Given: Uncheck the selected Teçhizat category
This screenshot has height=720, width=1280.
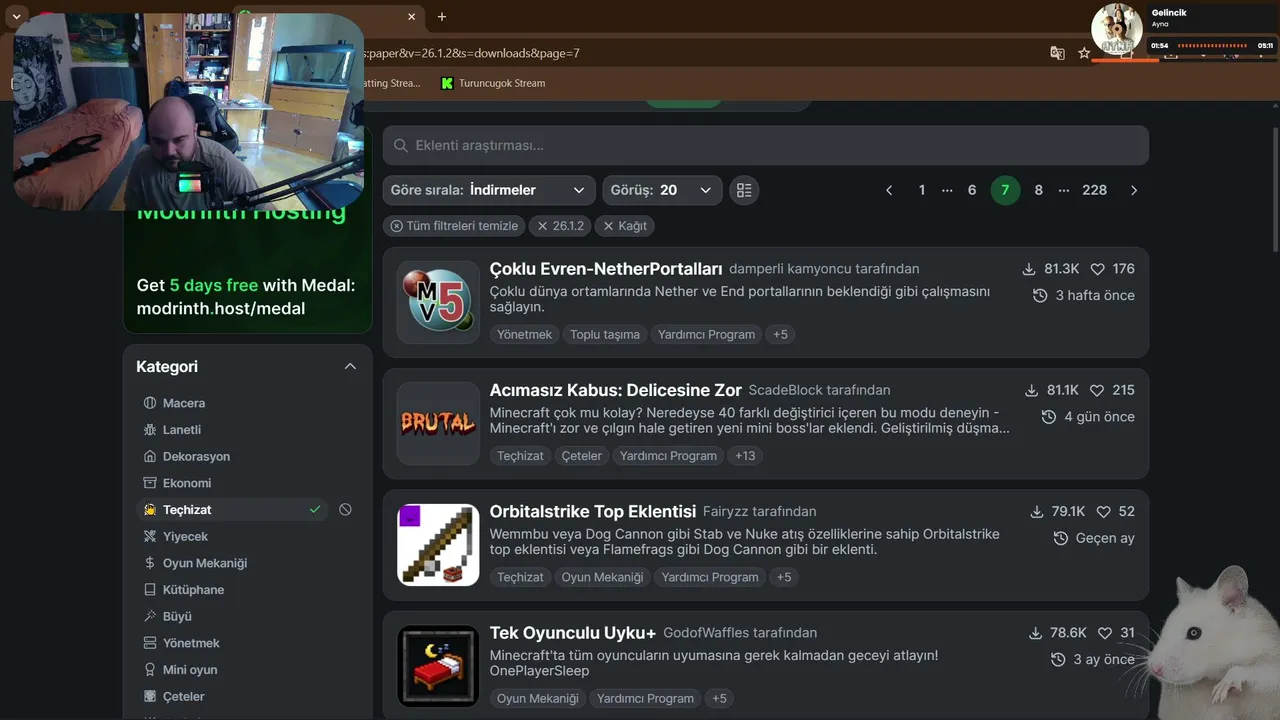Looking at the screenshot, I should coord(232,510).
